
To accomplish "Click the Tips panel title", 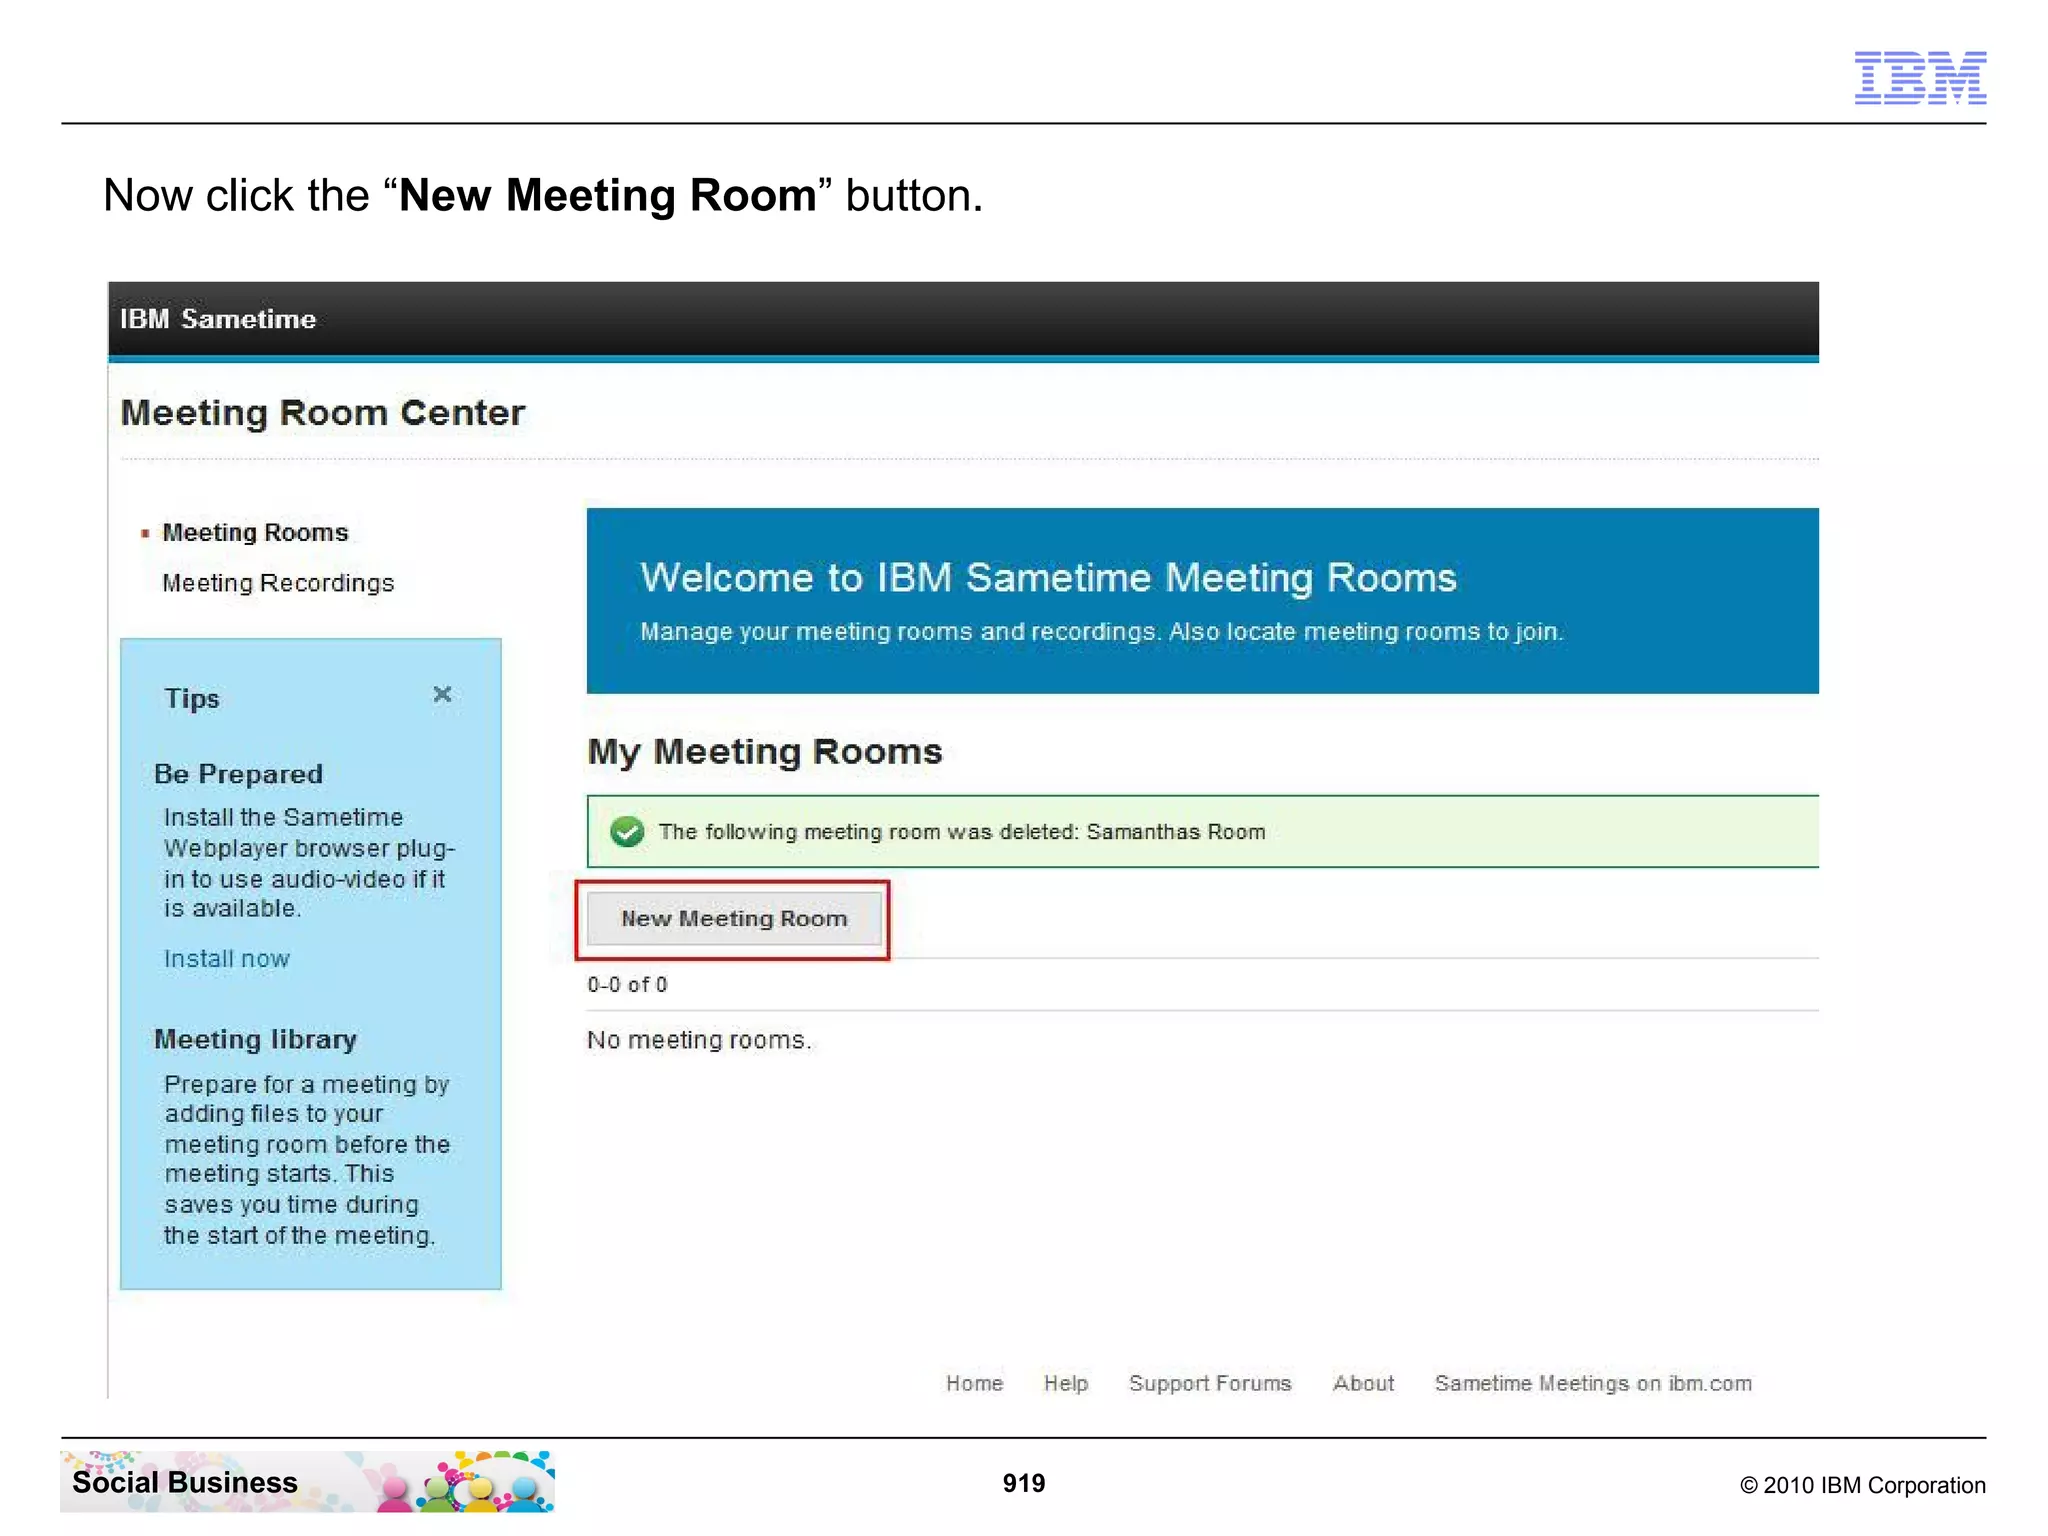I will pos(192,698).
